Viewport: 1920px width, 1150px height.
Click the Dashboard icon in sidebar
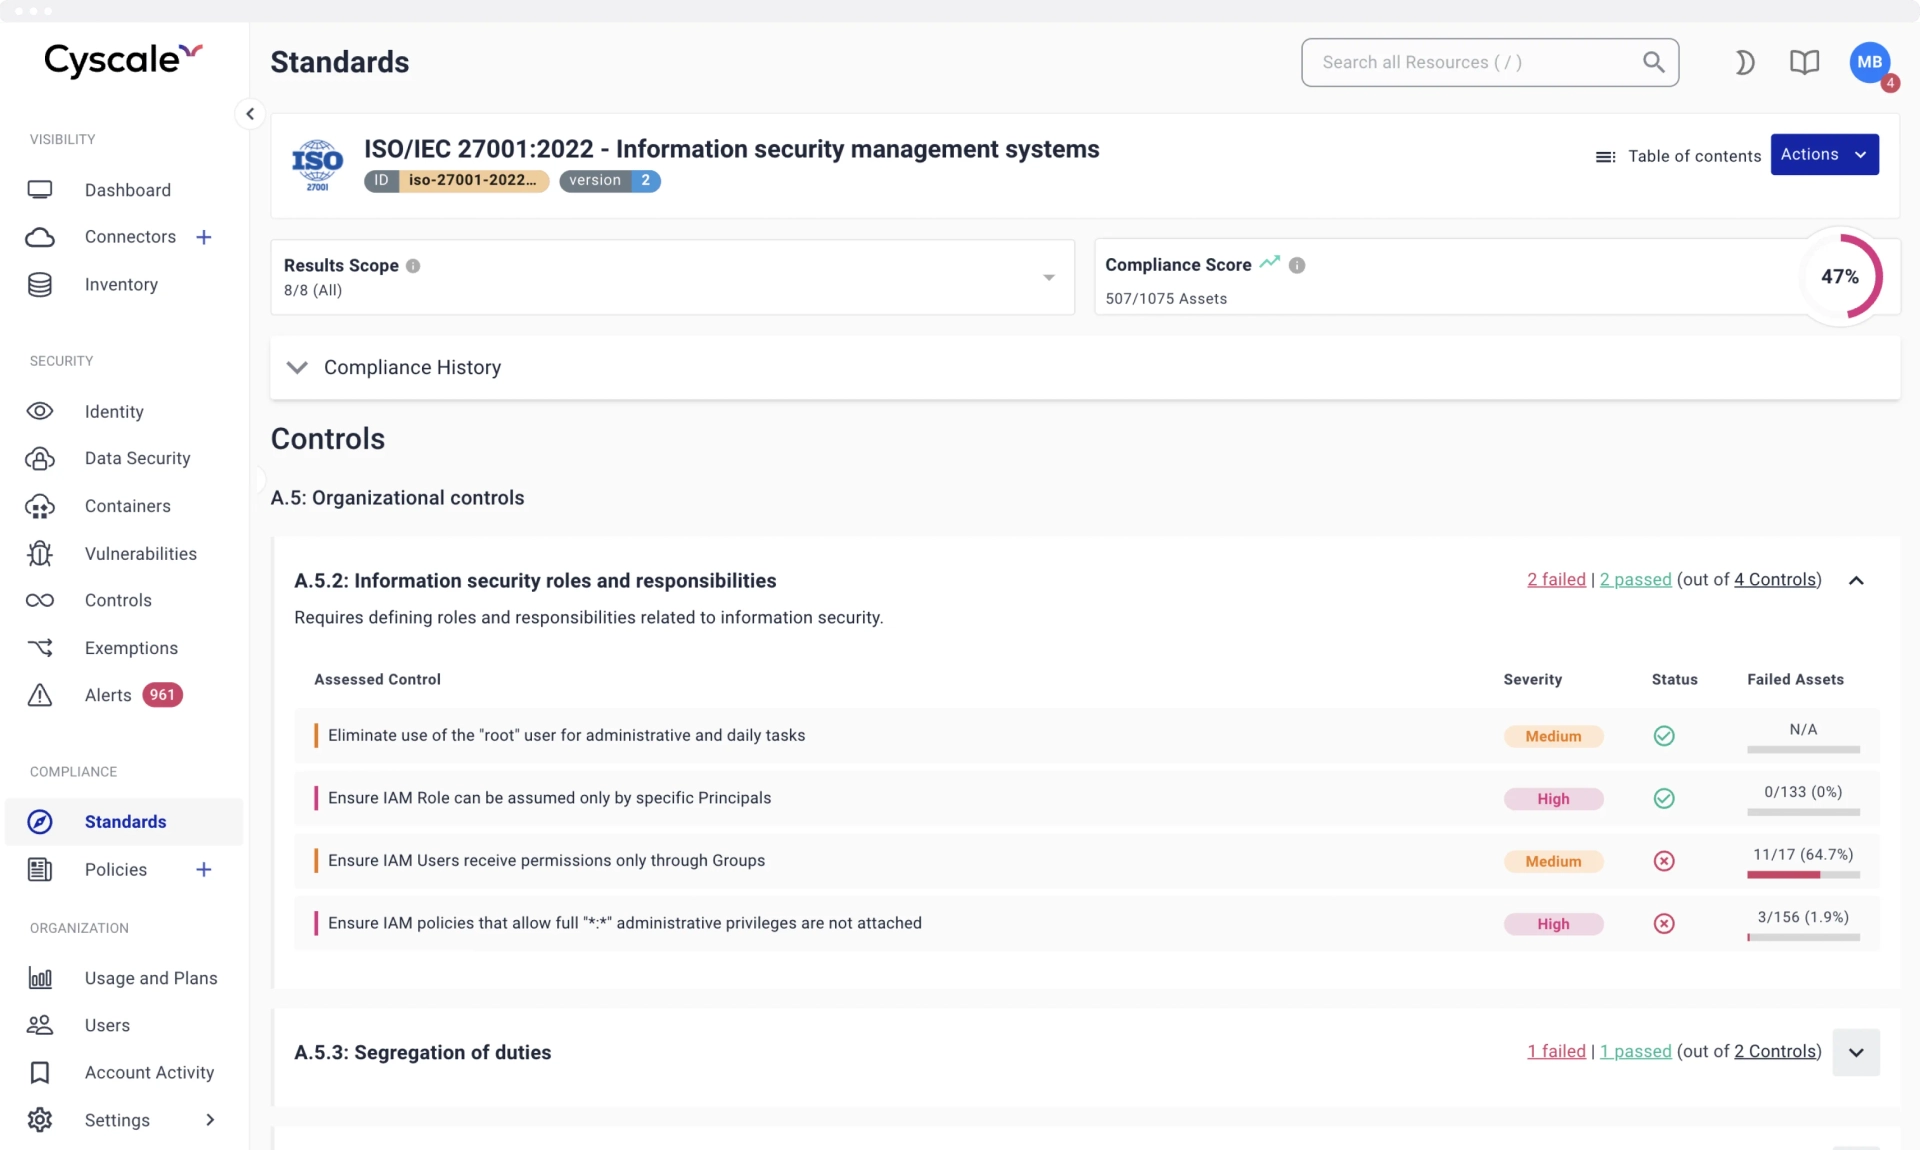[40, 189]
